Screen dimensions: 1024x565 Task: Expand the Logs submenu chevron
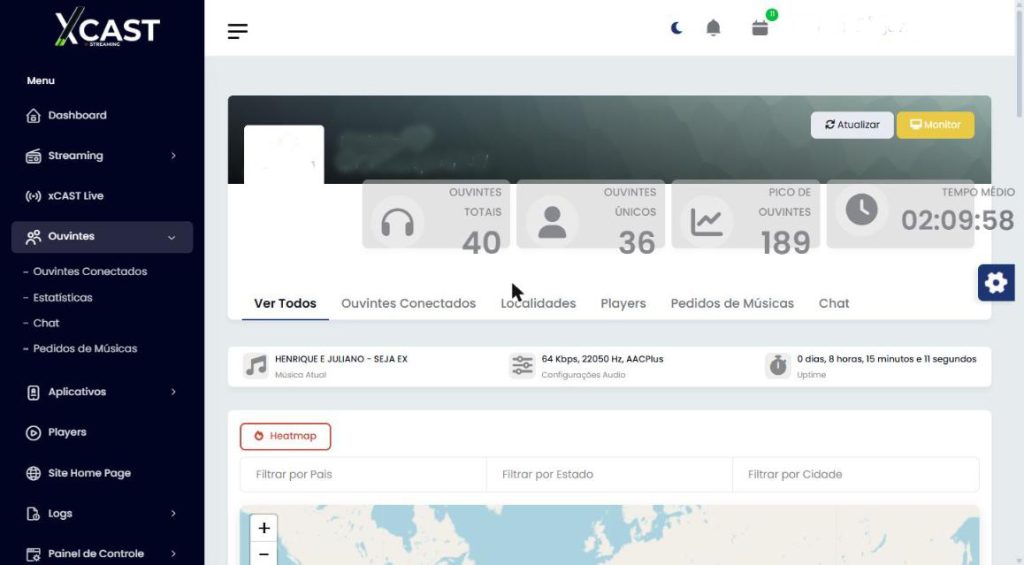173,513
